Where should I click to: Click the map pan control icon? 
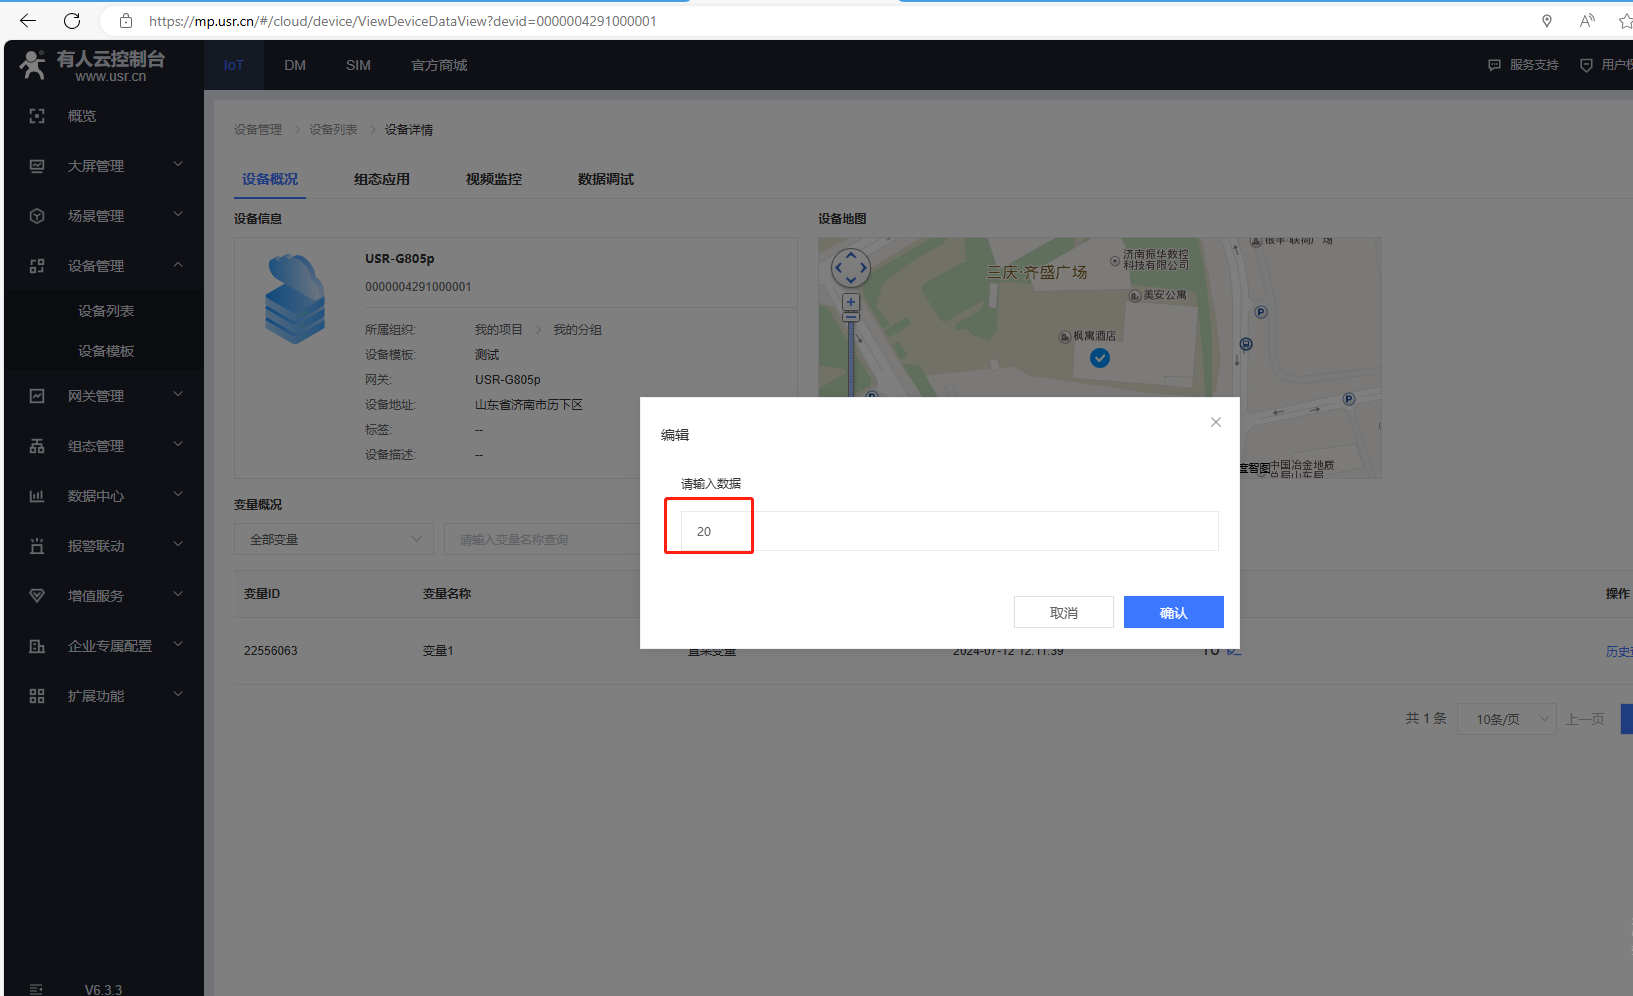pyautogui.click(x=851, y=268)
